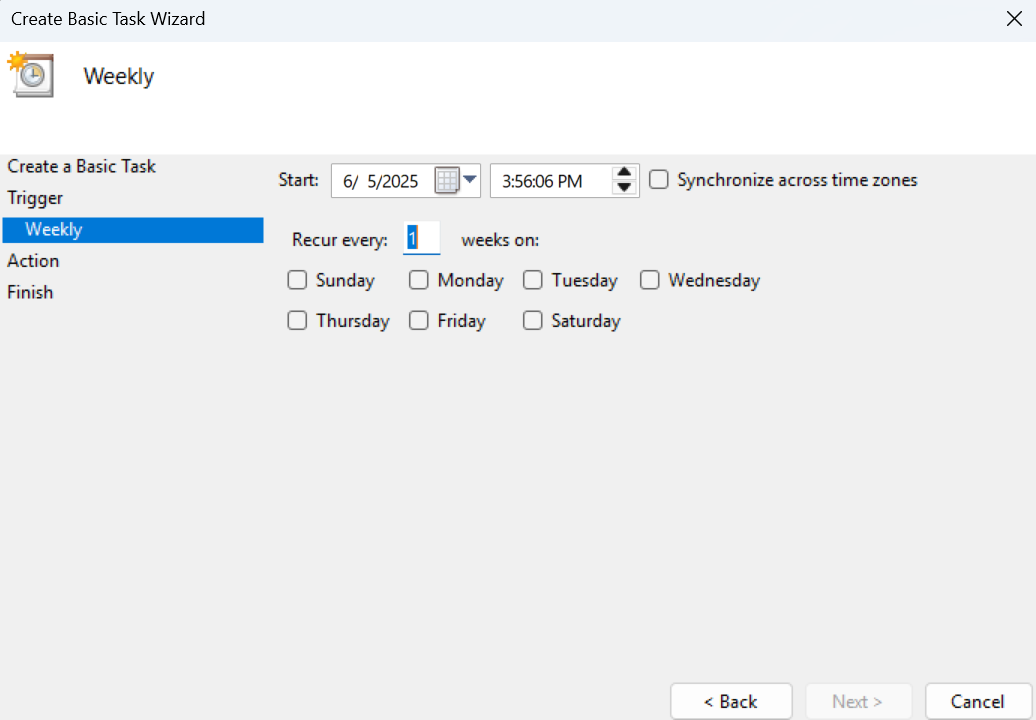1036x720 pixels.
Task: Mark Saturday as a recurrence day
Action: point(533,321)
